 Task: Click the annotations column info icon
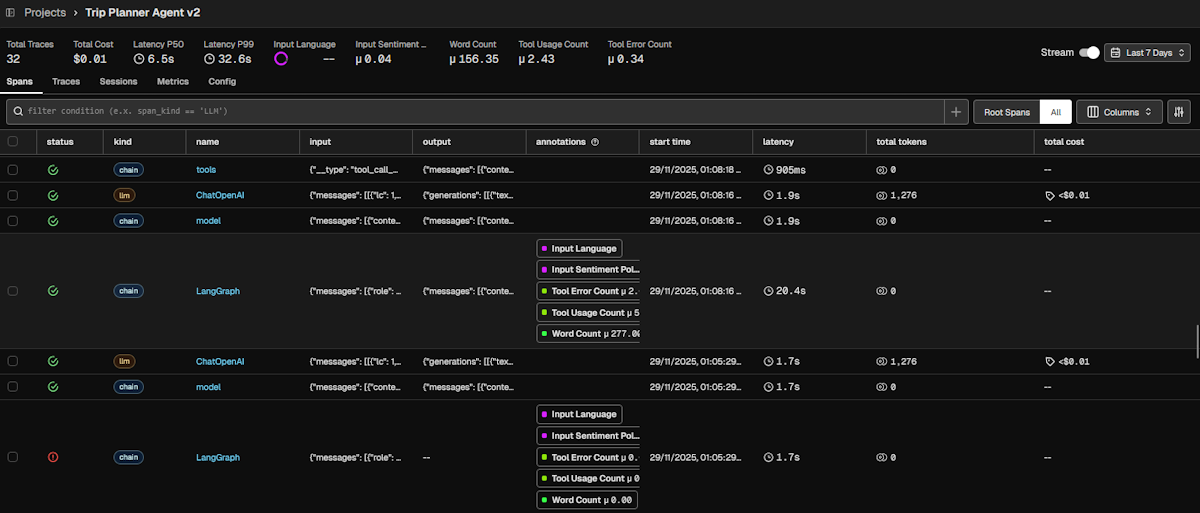(595, 142)
